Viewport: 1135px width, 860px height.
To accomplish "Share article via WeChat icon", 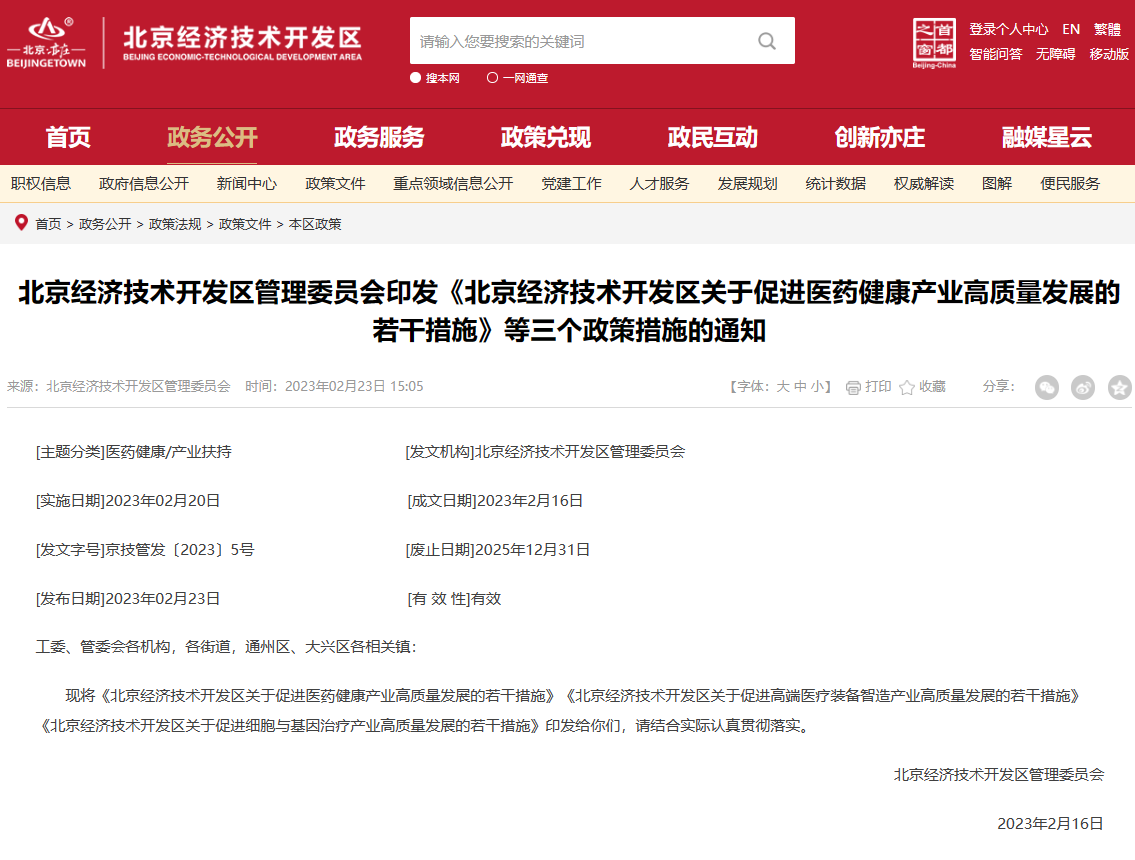I will [1047, 387].
